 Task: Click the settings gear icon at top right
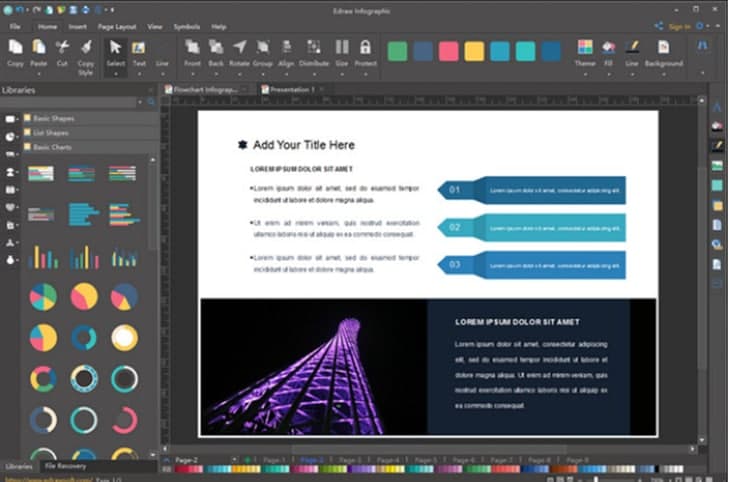(699, 26)
